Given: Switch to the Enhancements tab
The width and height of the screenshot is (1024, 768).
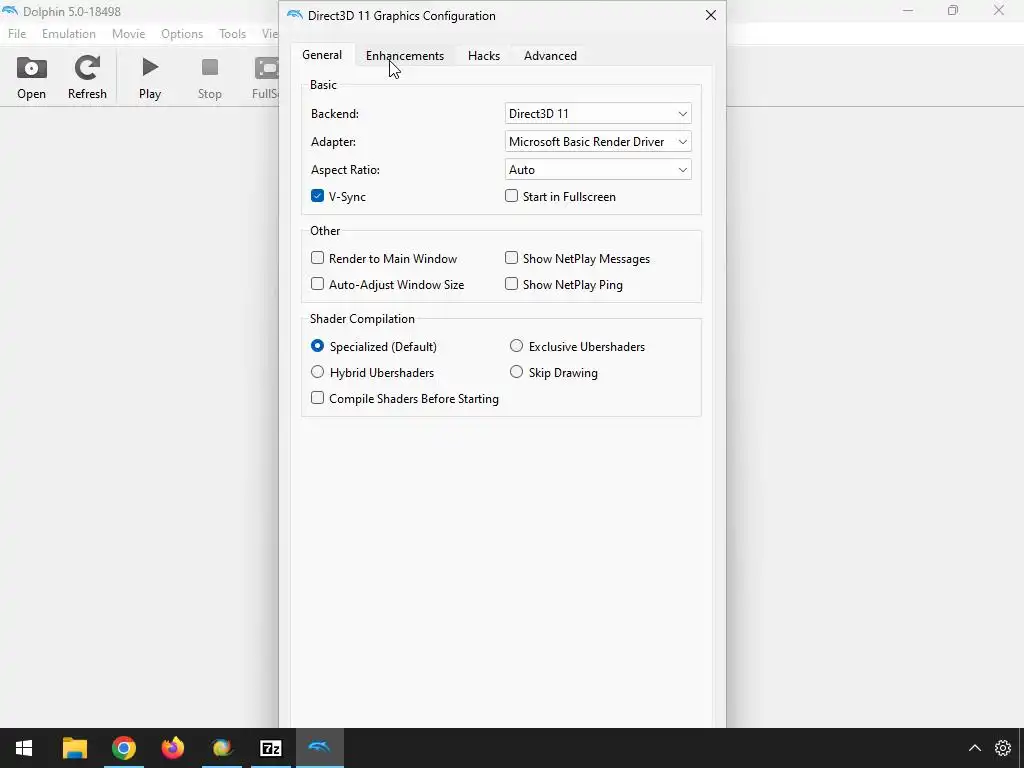Looking at the screenshot, I should (404, 56).
